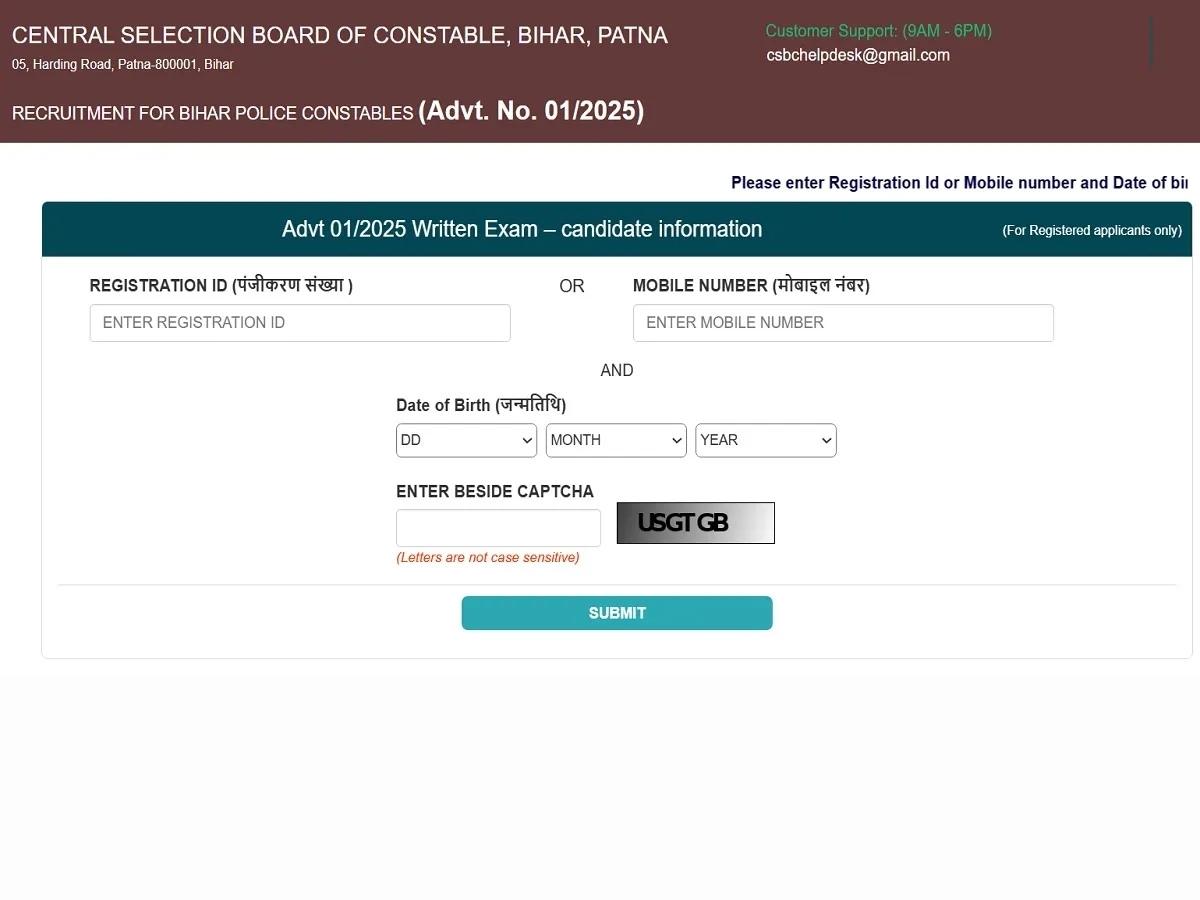Focus the Enter Mobile Number text box
The image size is (1200, 900).
click(x=843, y=323)
